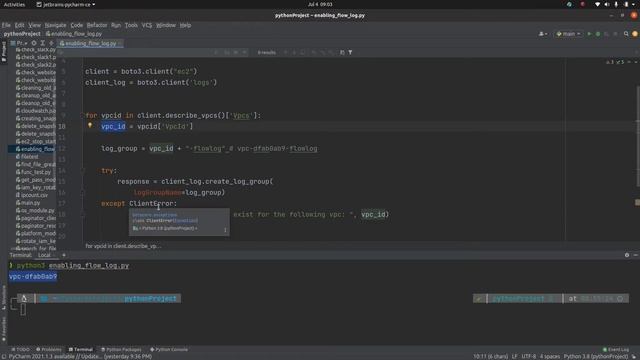The image size is (640, 360).
Task: Click pythonProject in the breadcrumb bar
Action: [x=22, y=34]
